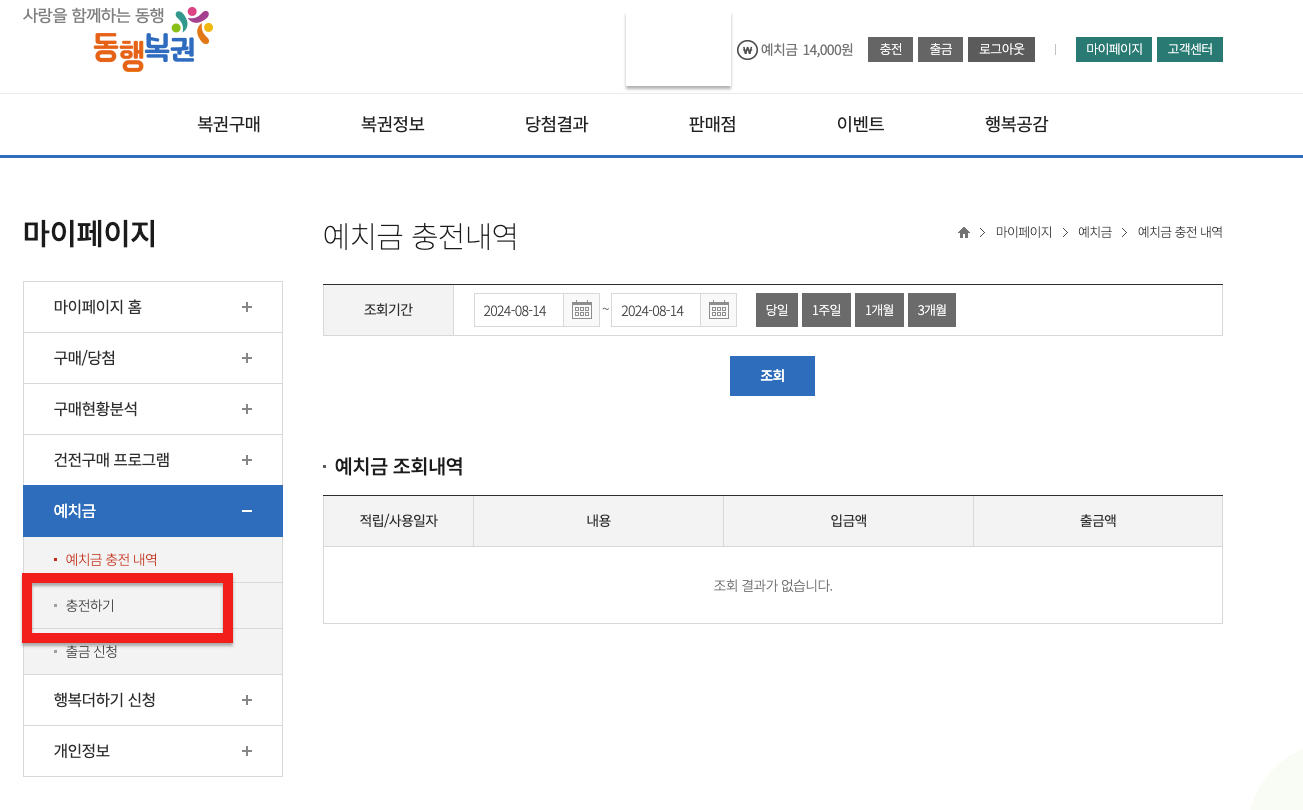
Task: Open the 복권구매 menu
Action: (229, 125)
